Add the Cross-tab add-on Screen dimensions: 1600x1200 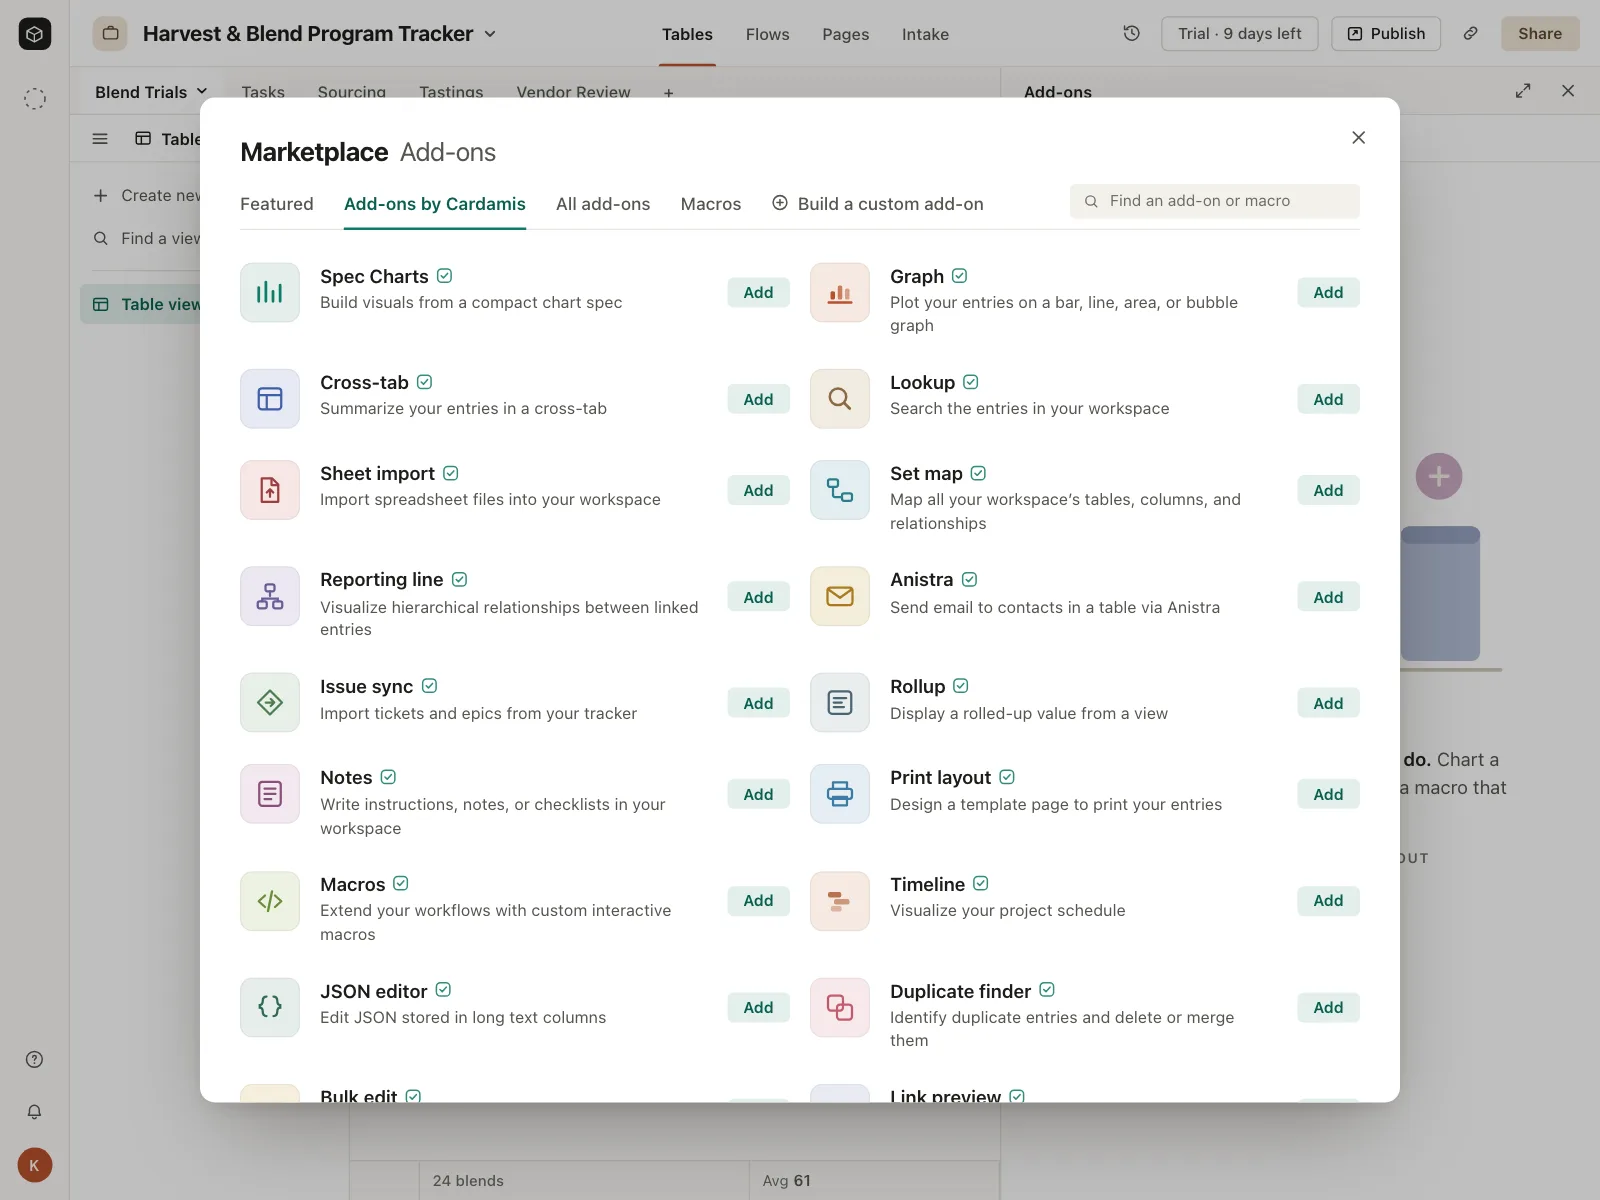click(x=759, y=399)
